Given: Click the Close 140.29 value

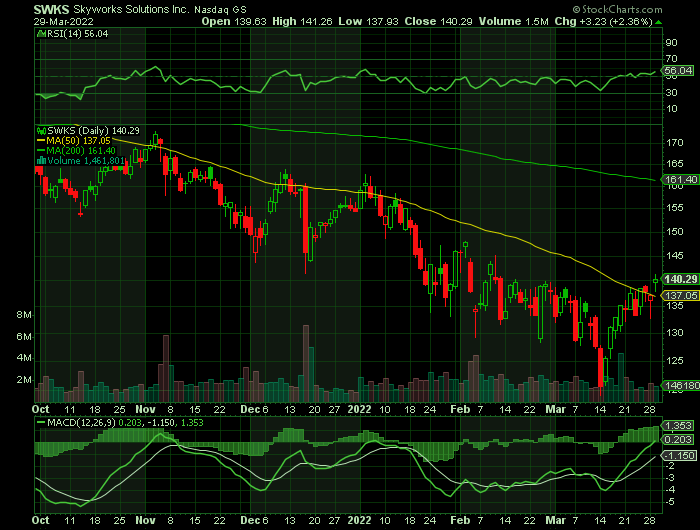Looking at the screenshot, I should [x=438, y=21].
